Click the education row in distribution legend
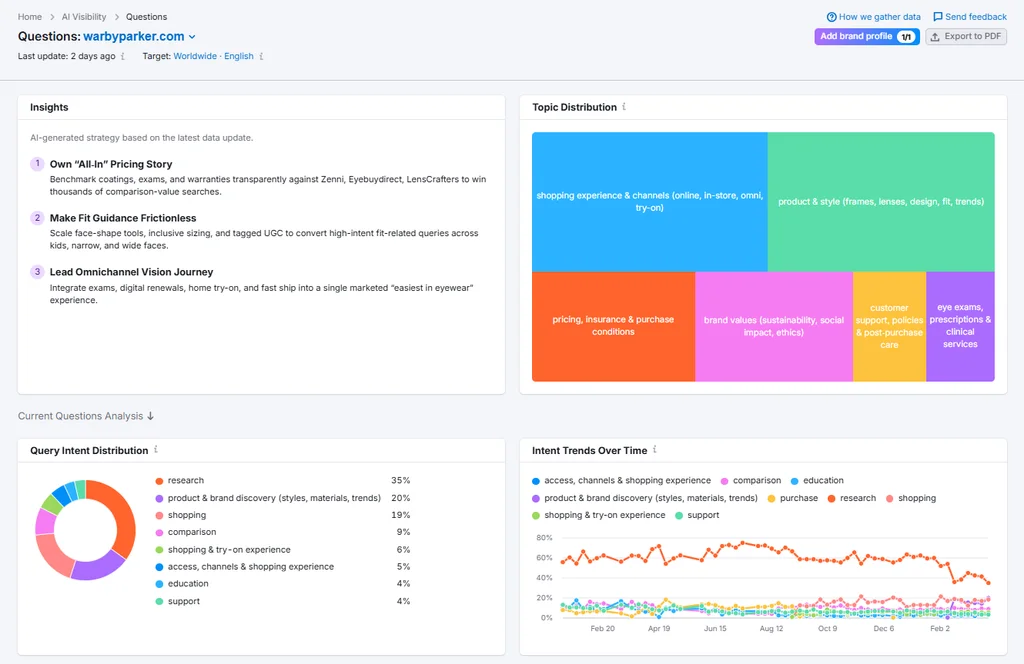1024x664 pixels. (x=283, y=584)
